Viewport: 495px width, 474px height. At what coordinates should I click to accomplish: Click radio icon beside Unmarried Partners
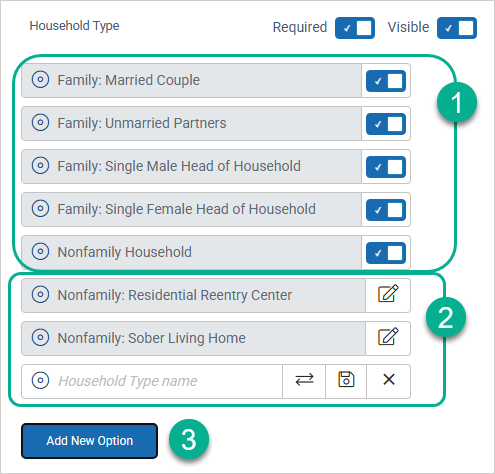coord(40,123)
